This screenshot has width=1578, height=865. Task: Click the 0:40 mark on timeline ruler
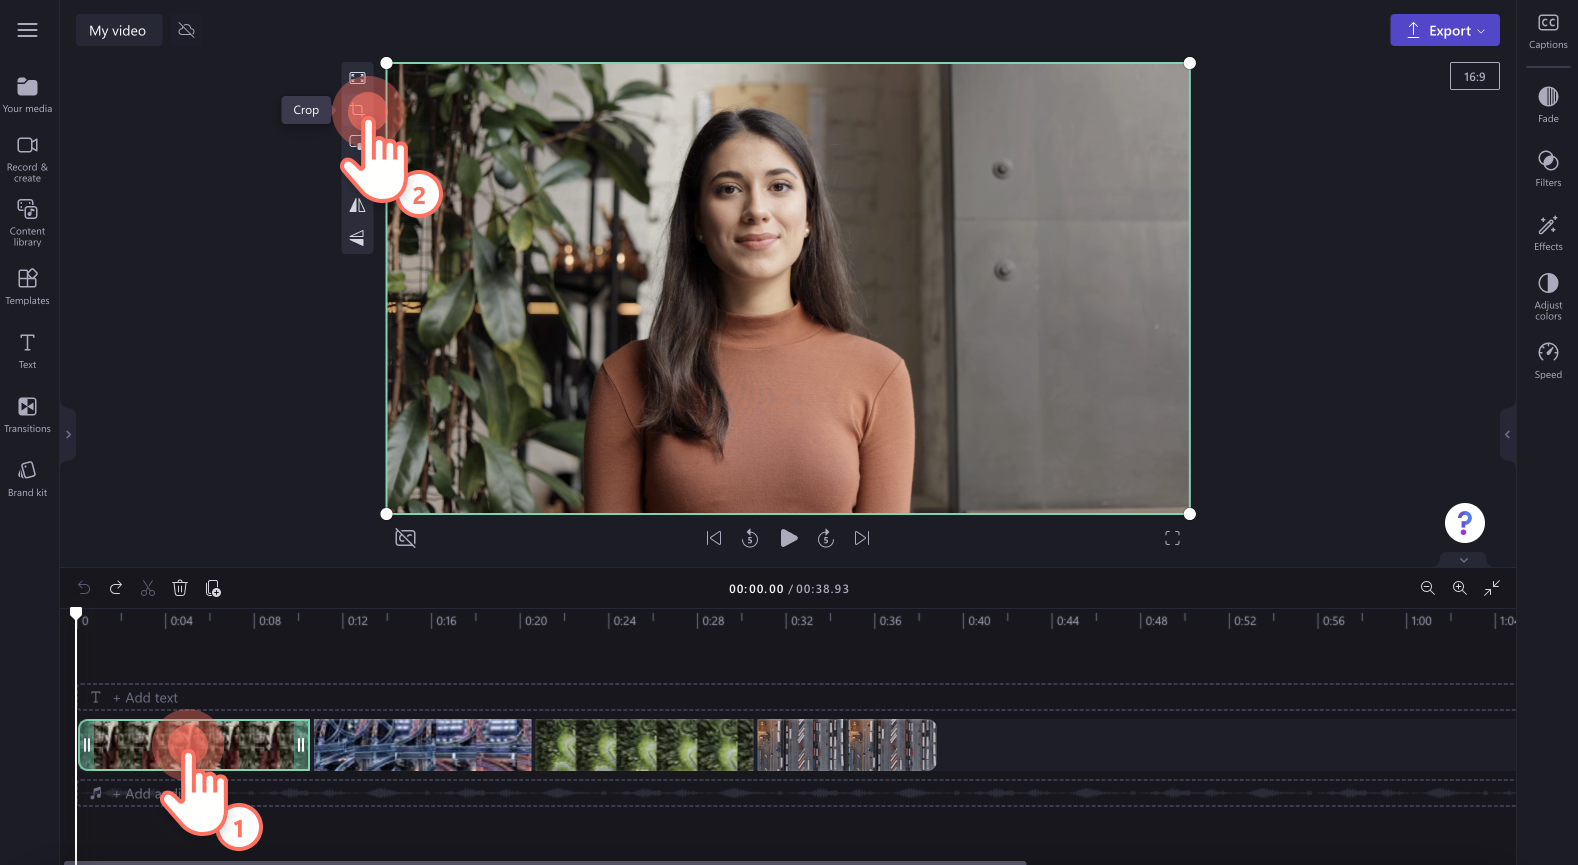[978, 621]
